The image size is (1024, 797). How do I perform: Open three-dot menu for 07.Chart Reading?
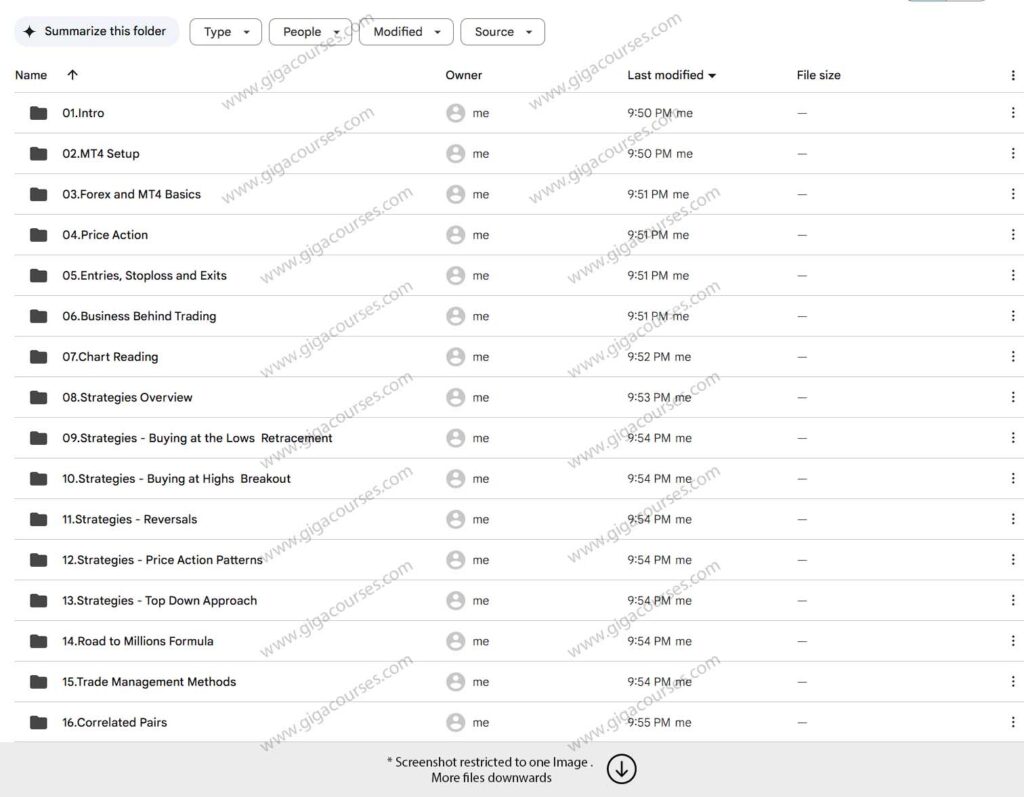(x=1013, y=357)
